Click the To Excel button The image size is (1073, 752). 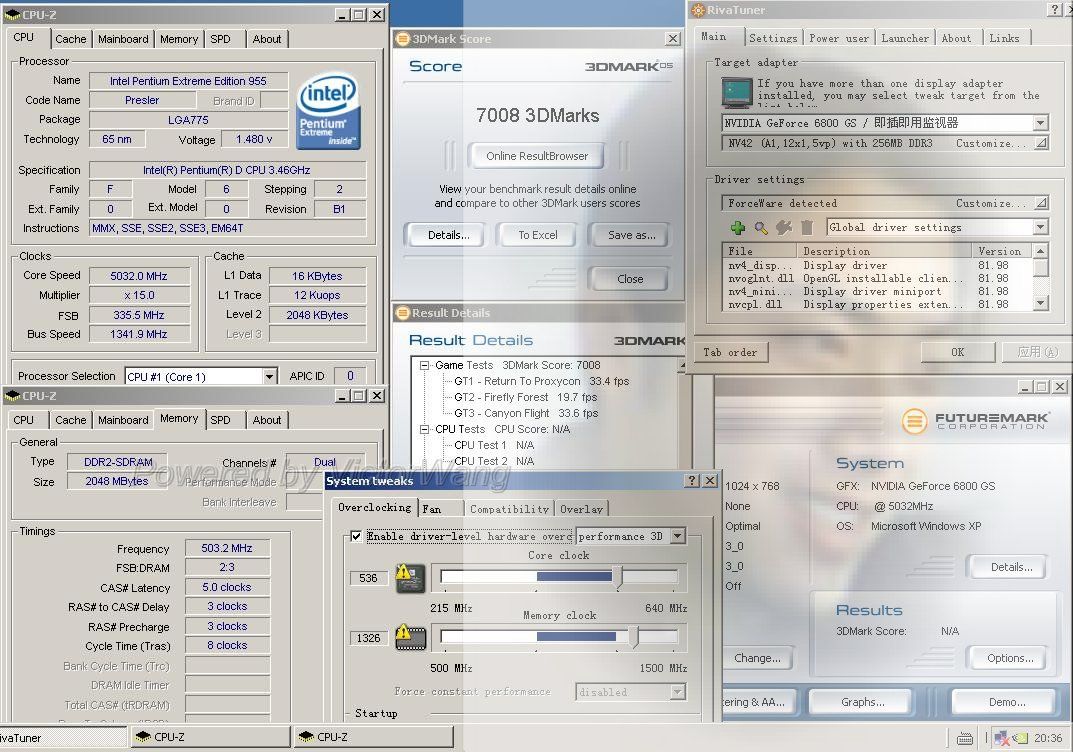tap(537, 235)
